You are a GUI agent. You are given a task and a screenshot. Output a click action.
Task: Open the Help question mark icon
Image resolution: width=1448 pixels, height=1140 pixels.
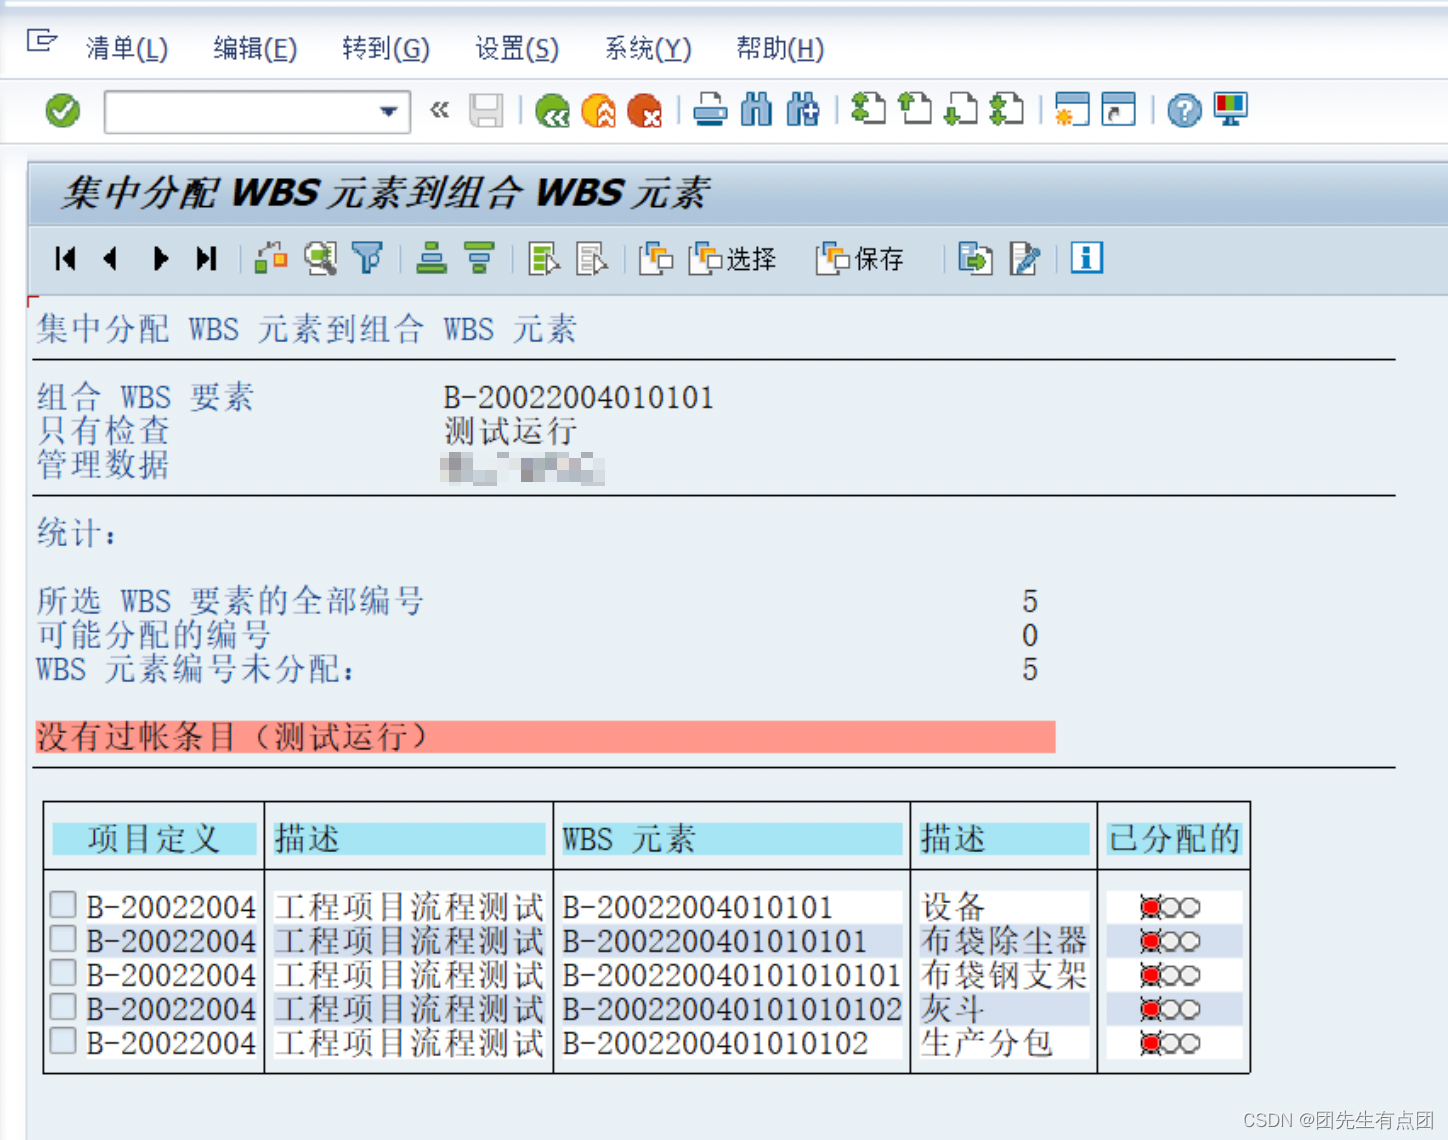click(x=1184, y=110)
